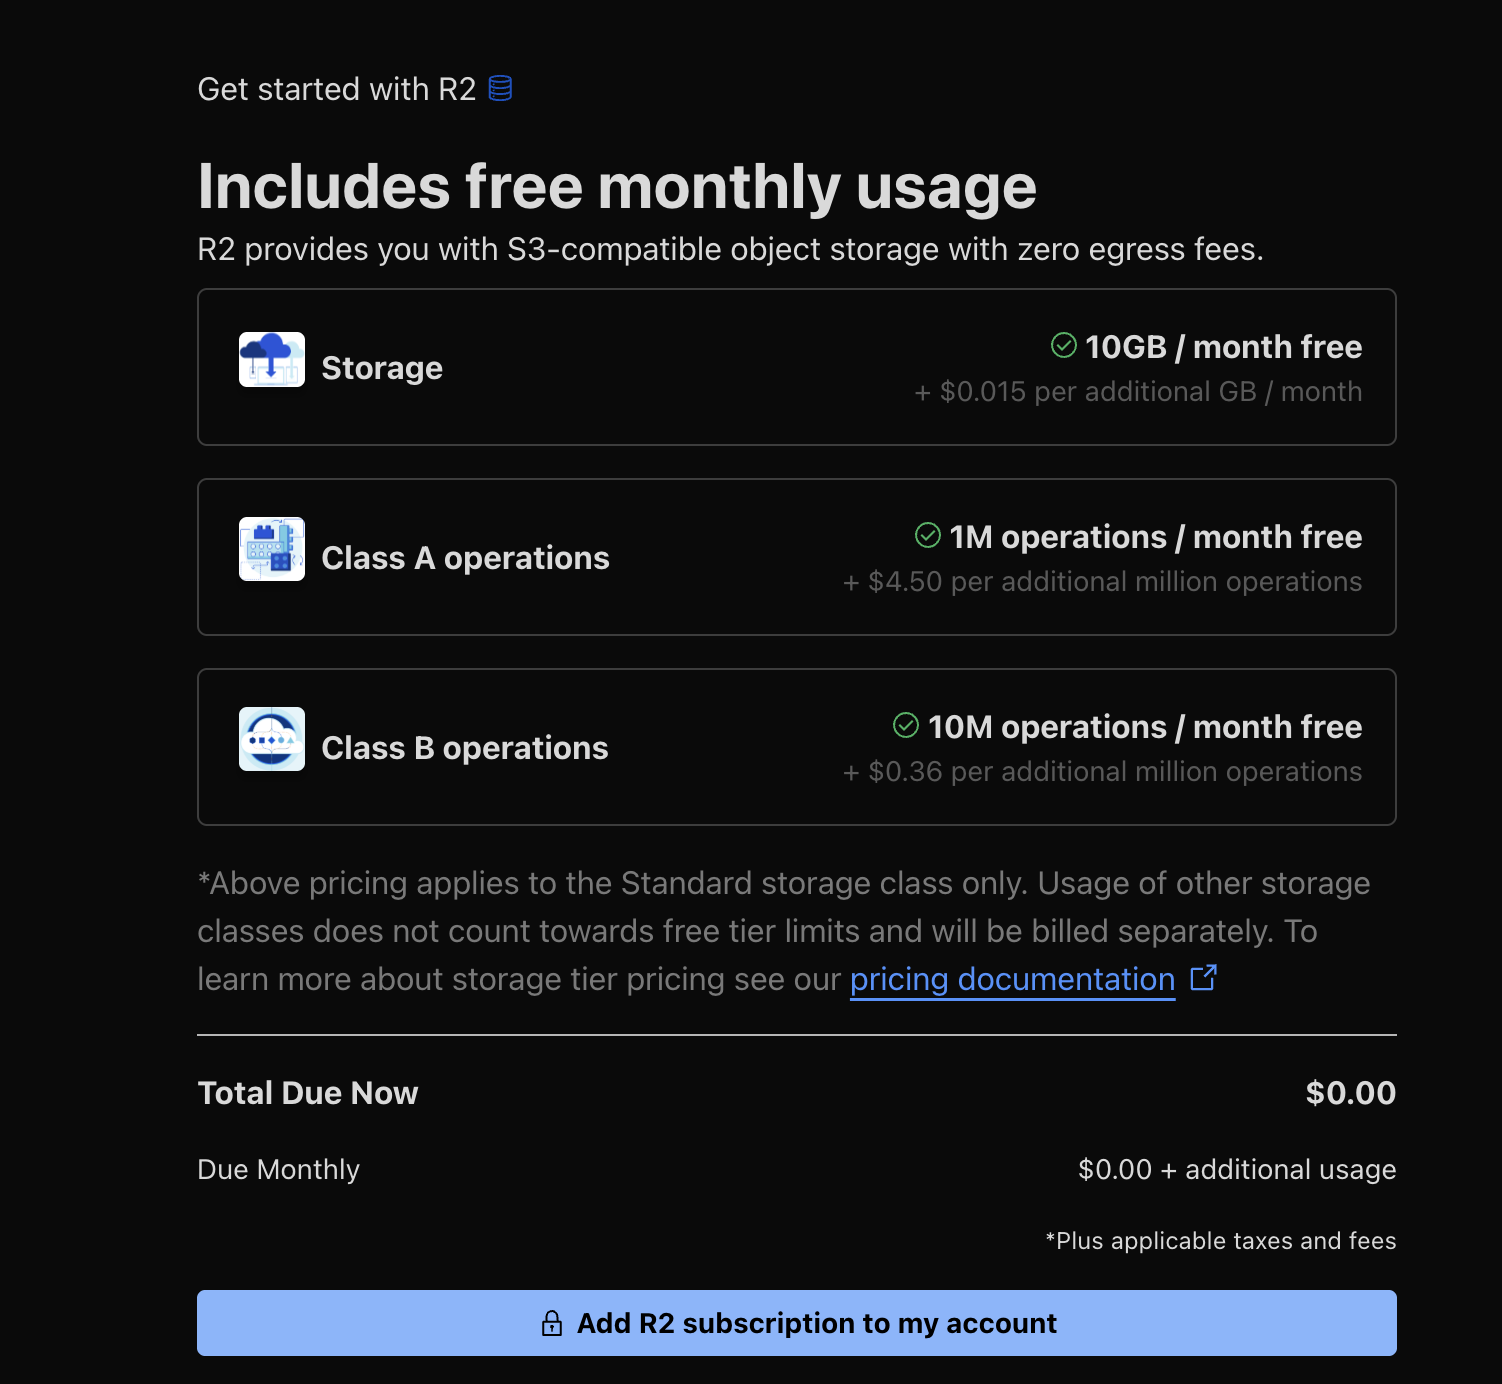Click the Plus applicable taxes and fees note

1221,1241
